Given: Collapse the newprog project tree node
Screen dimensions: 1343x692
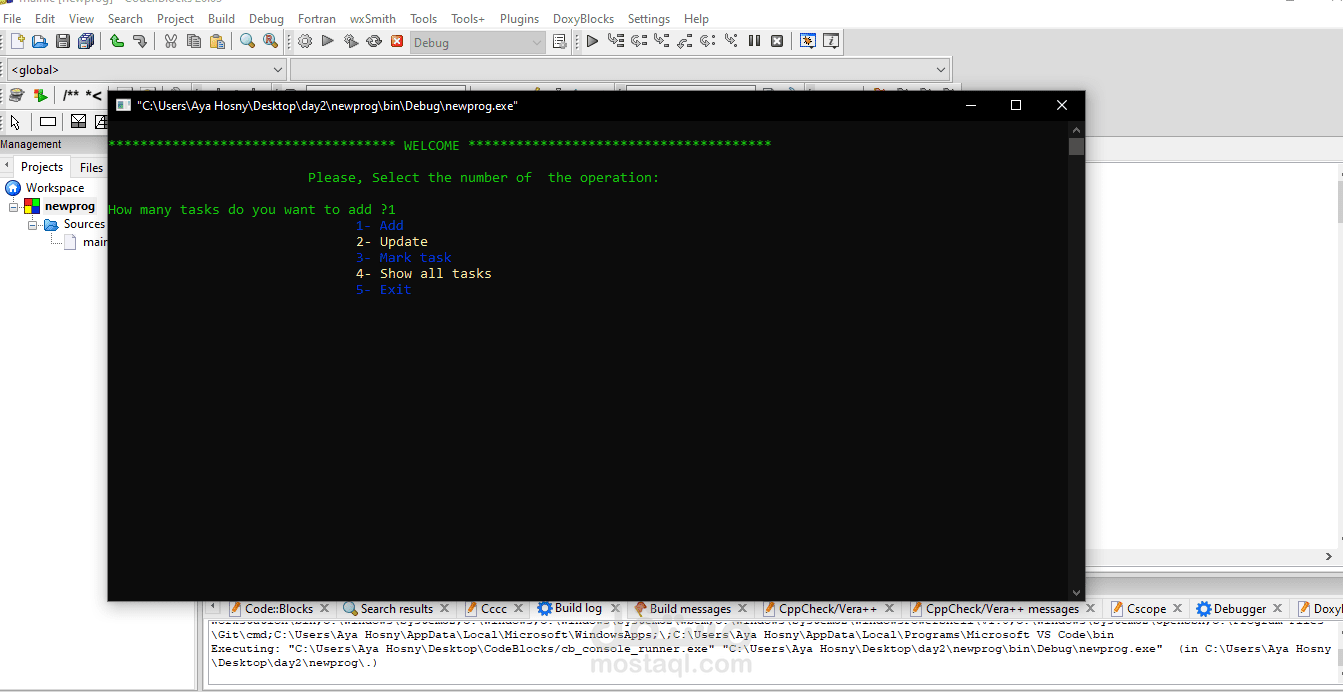Looking at the screenshot, I should coord(14,206).
